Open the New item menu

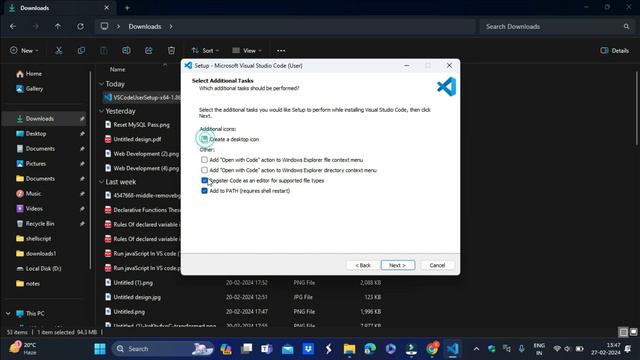pos(24,51)
